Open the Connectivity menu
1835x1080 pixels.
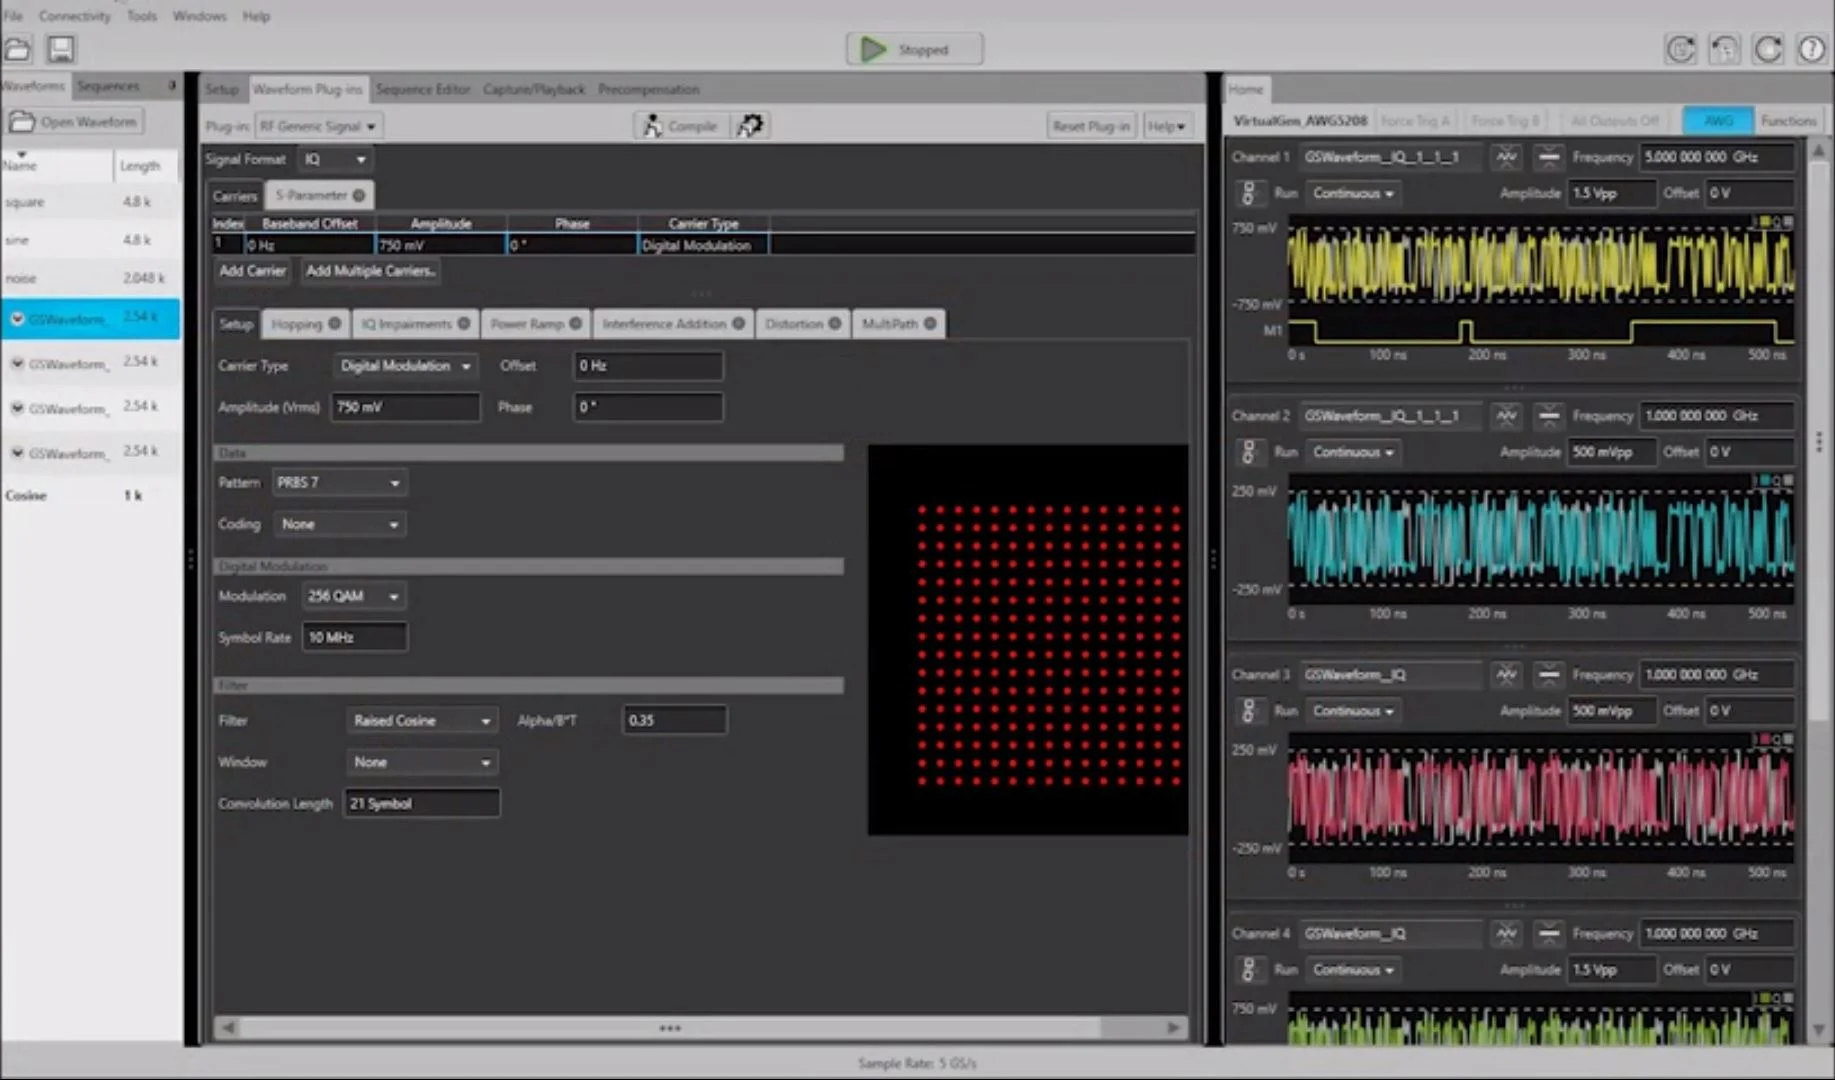coord(74,16)
